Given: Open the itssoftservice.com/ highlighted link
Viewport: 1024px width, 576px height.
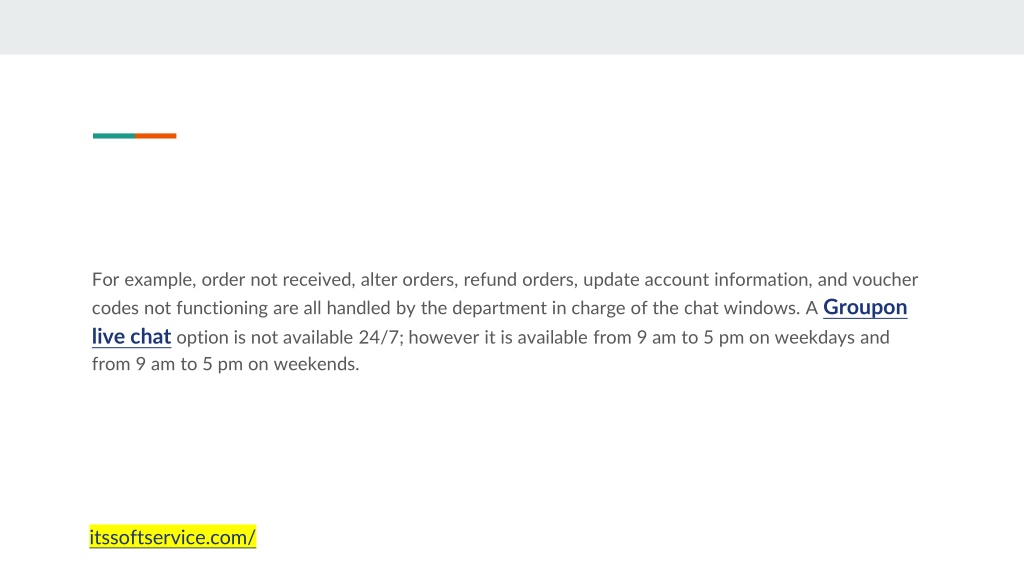Looking at the screenshot, I should pos(172,537).
